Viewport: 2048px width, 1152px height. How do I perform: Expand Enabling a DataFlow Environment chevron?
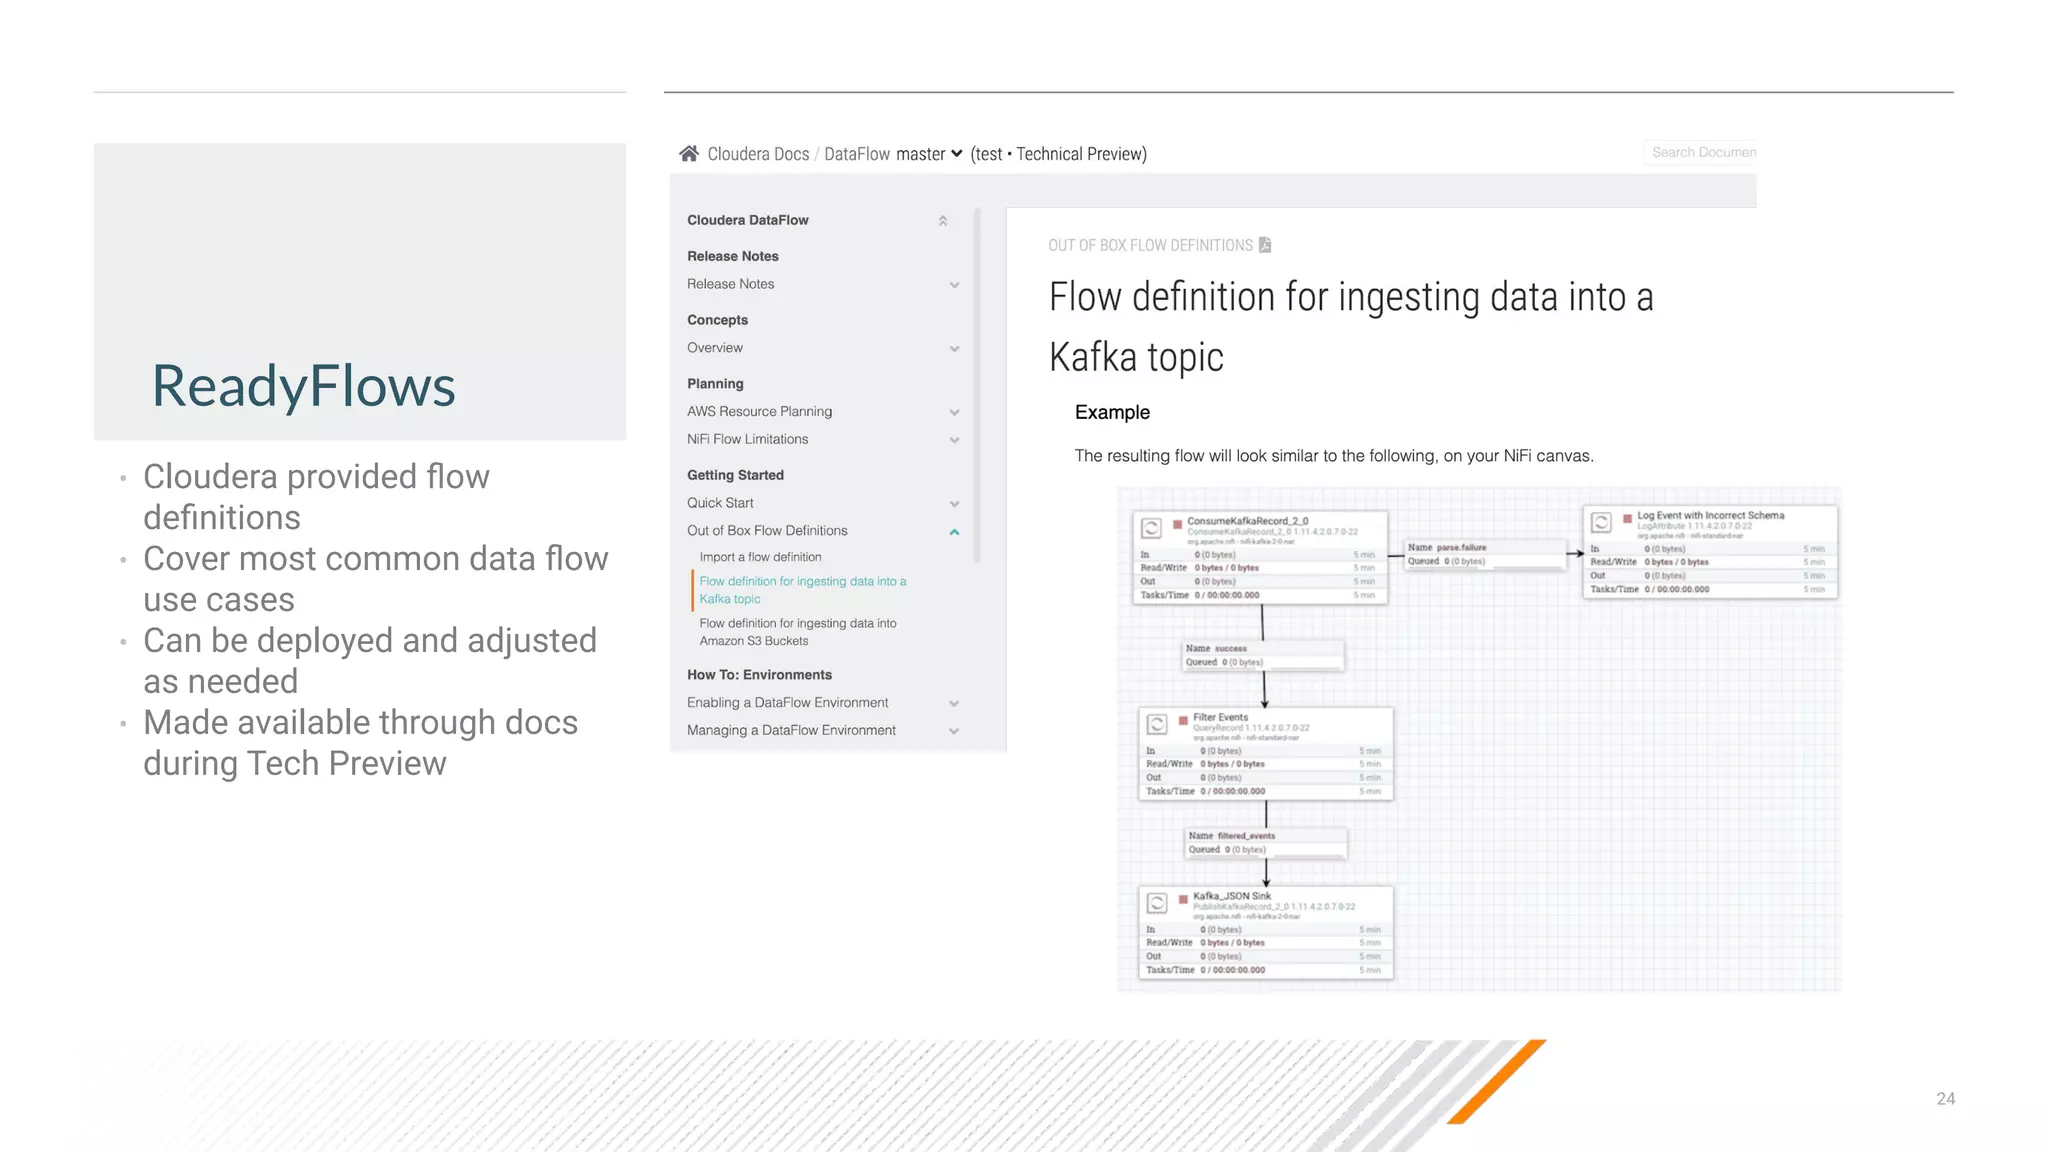(954, 704)
